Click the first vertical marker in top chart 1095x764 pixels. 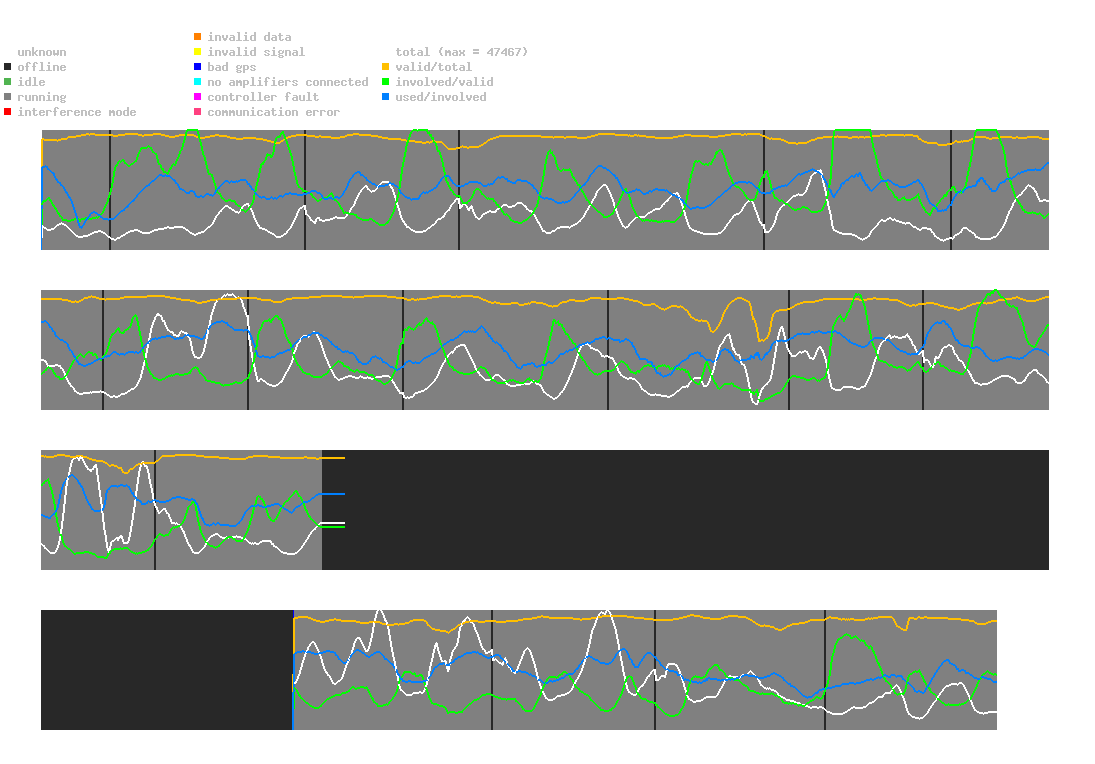point(110,189)
